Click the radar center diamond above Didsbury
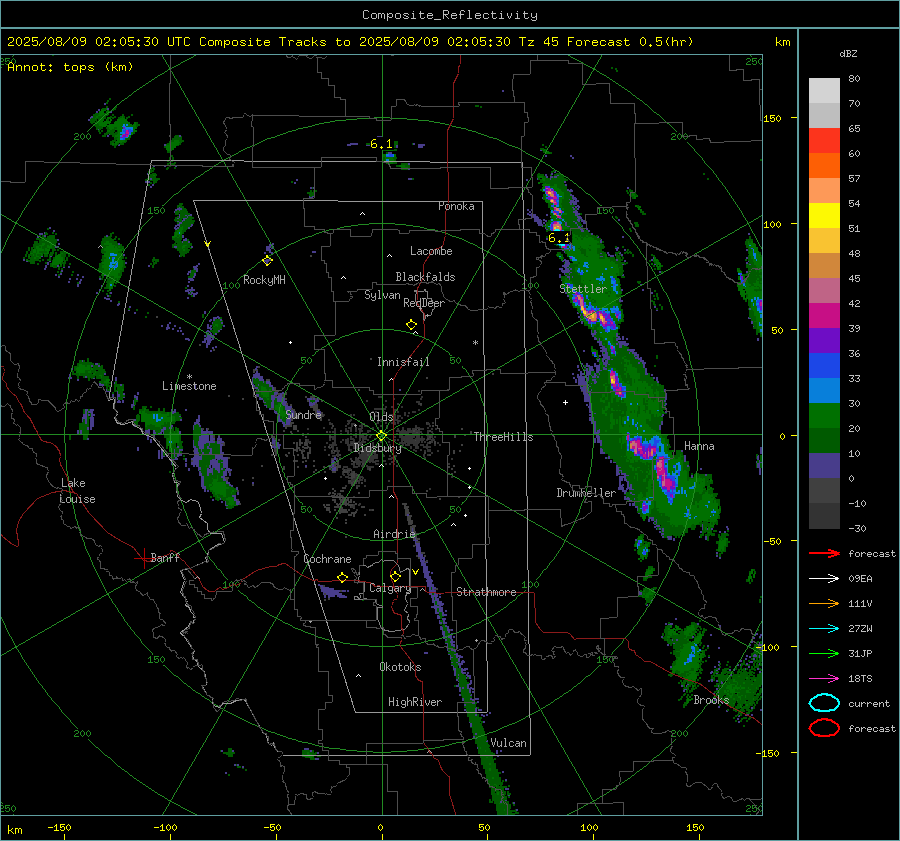This screenshot has height=841, width=900. tap(382, 436)
